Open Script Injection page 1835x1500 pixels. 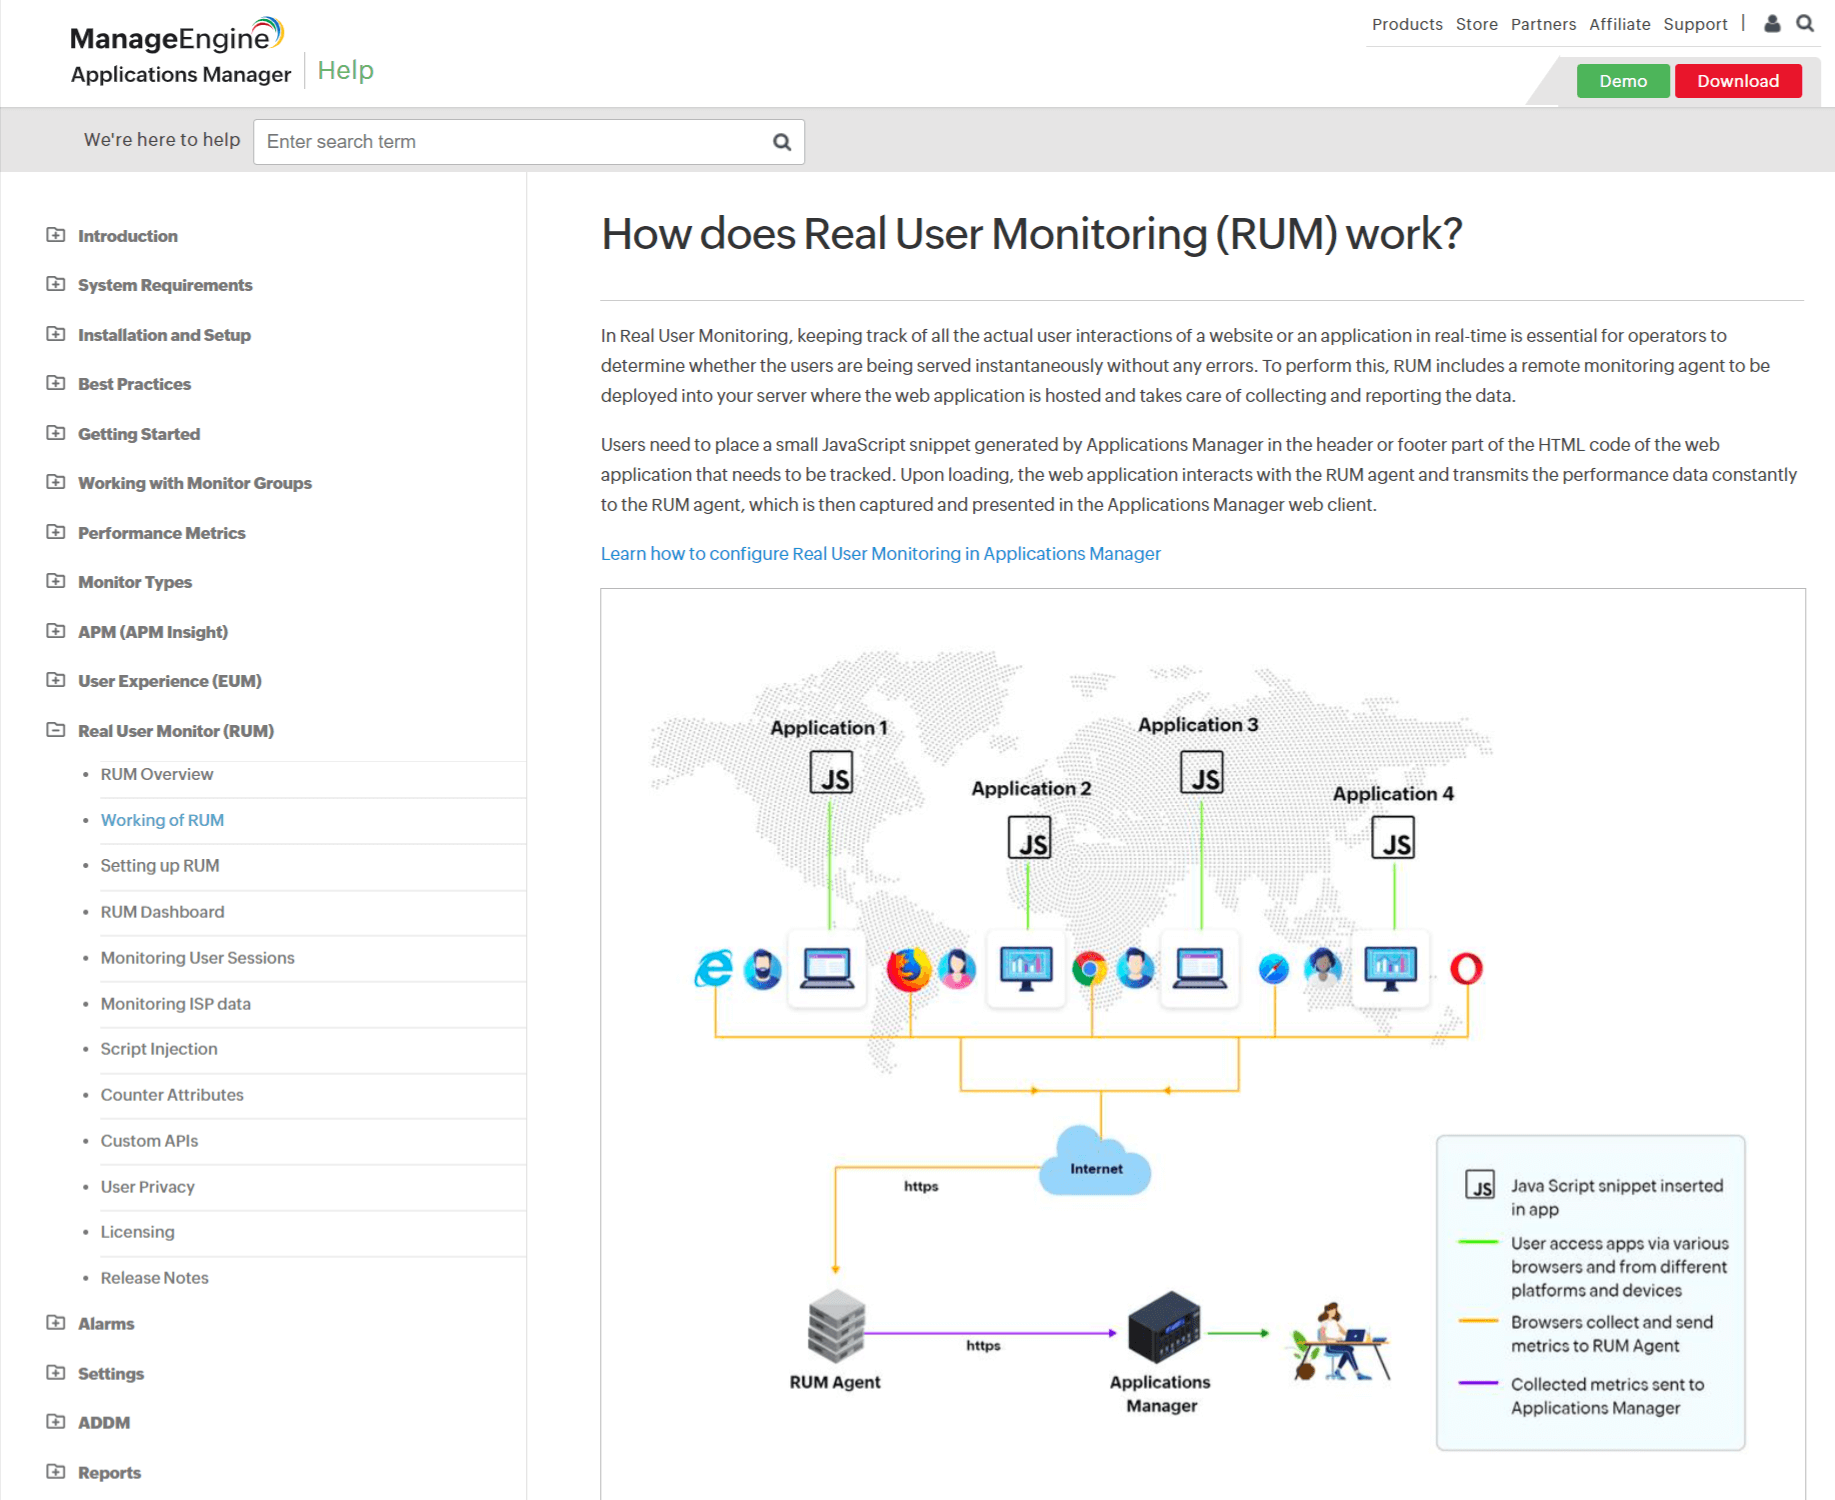[x=159, y=1049]
